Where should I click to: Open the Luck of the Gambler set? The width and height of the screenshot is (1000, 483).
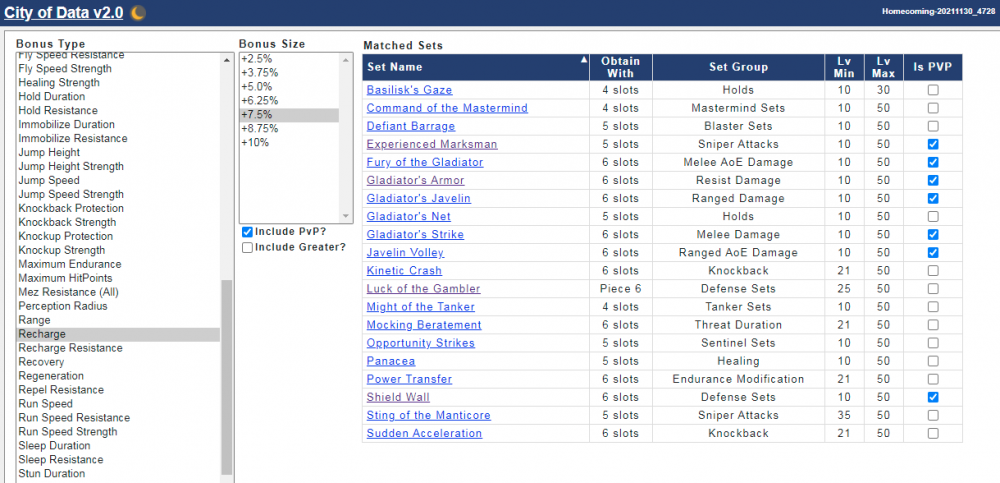coord(423,289)
